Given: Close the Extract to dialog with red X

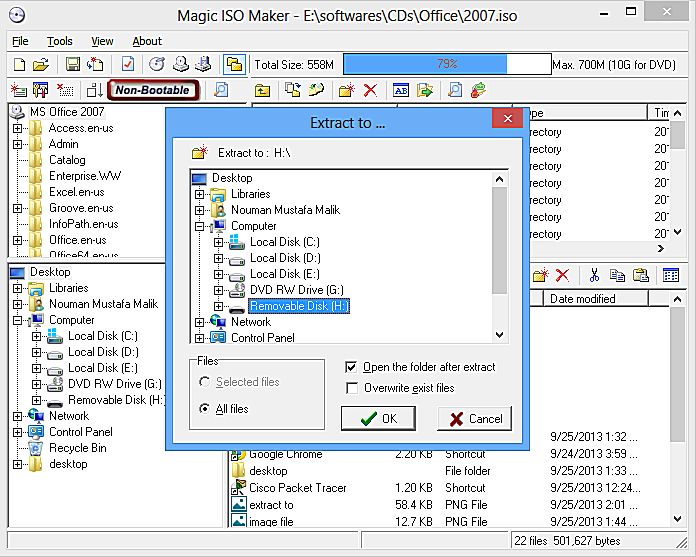Looking at the screenshot, I should click(x=508, y=119).
